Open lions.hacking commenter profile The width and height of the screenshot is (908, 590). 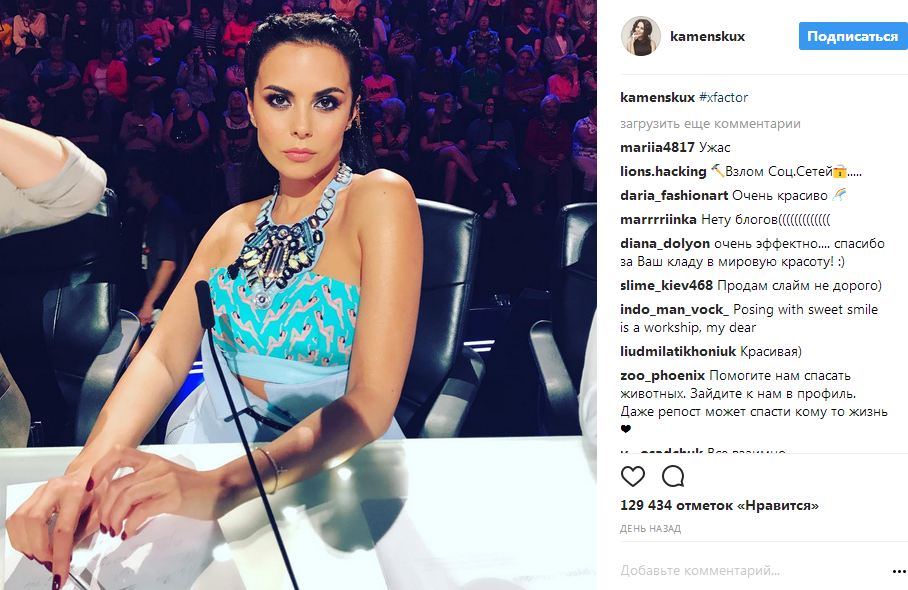663,171
